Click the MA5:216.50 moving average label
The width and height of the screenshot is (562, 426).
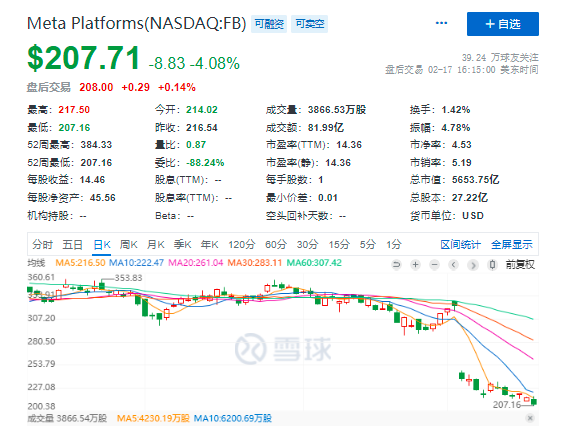click(x=80, y=263)
